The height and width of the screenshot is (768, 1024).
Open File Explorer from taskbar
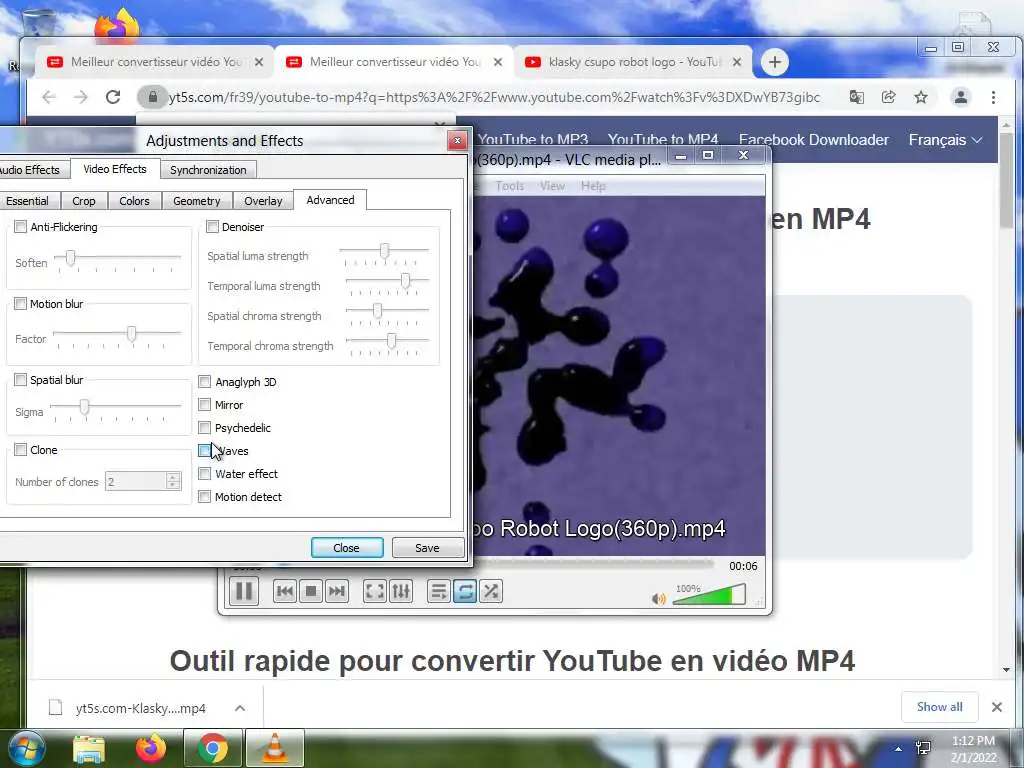(89, 749)
